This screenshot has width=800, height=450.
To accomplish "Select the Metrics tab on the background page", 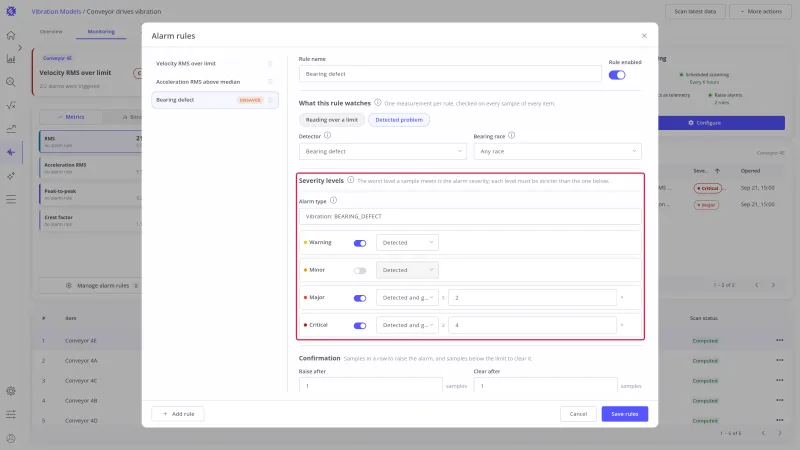I will 71,117.
